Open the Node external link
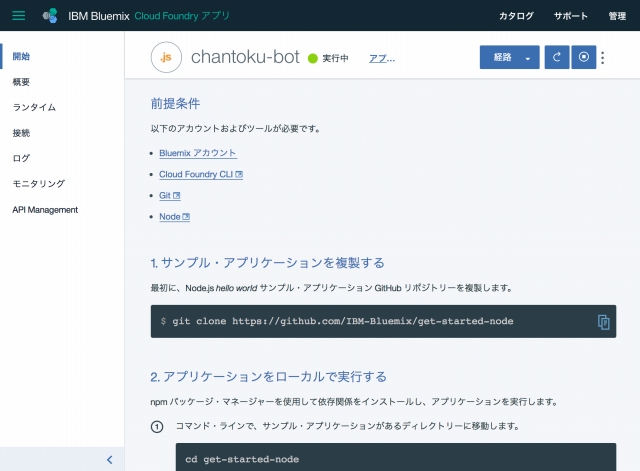This screenshot has height=471, width=640. pos(174,217)
